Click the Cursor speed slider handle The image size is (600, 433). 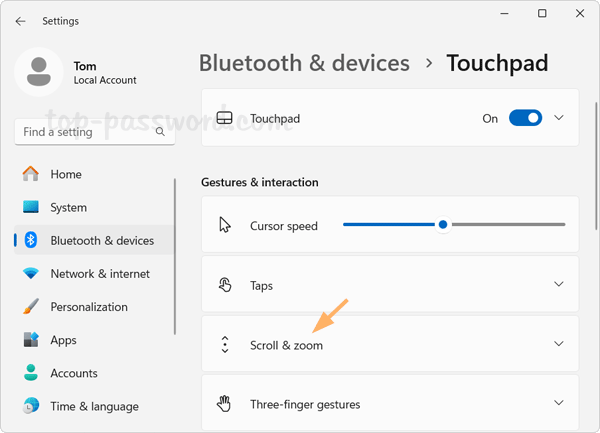pos(442,225)
